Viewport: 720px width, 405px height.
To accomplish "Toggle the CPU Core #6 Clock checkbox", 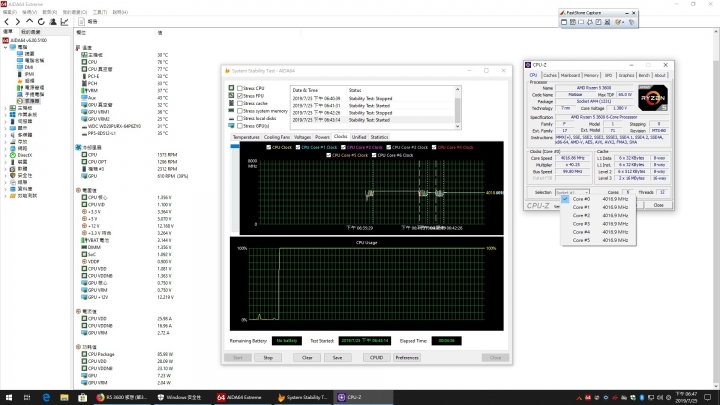I will 374,155.
